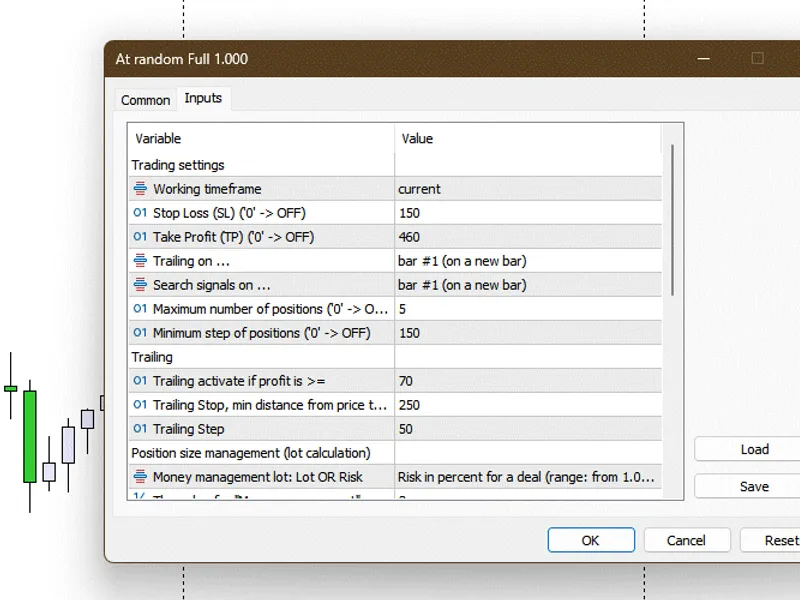Select the 'Trailing Stop, min distance from price' label

tap(270, 405)
